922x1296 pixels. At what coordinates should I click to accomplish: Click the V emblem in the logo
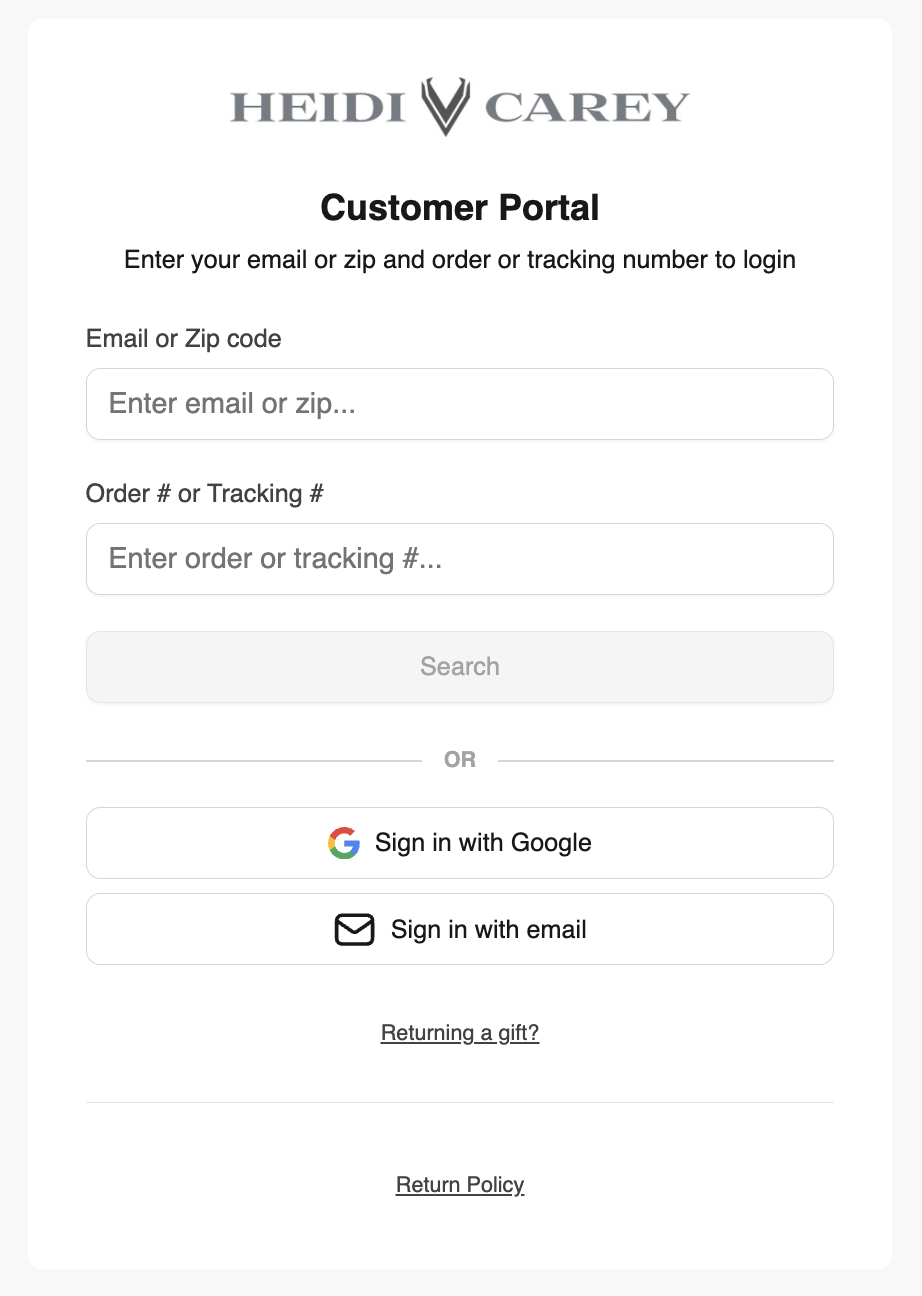pyautogui.click(x=445, y=106)
